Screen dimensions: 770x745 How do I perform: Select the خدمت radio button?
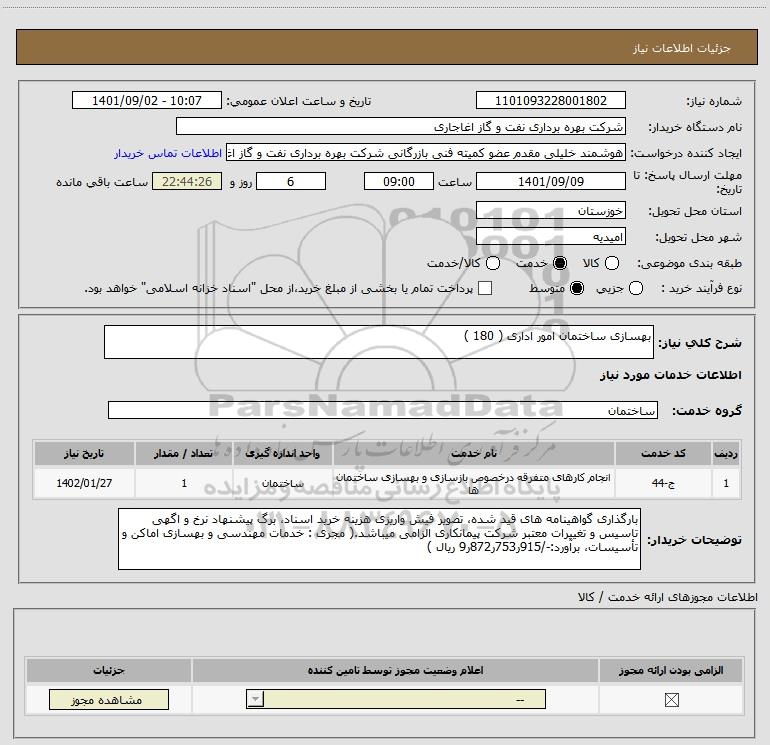(x=560, y=263)
